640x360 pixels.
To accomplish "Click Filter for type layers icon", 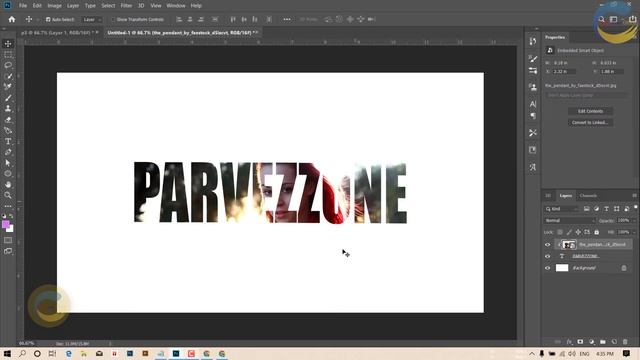I will (607, 209).
